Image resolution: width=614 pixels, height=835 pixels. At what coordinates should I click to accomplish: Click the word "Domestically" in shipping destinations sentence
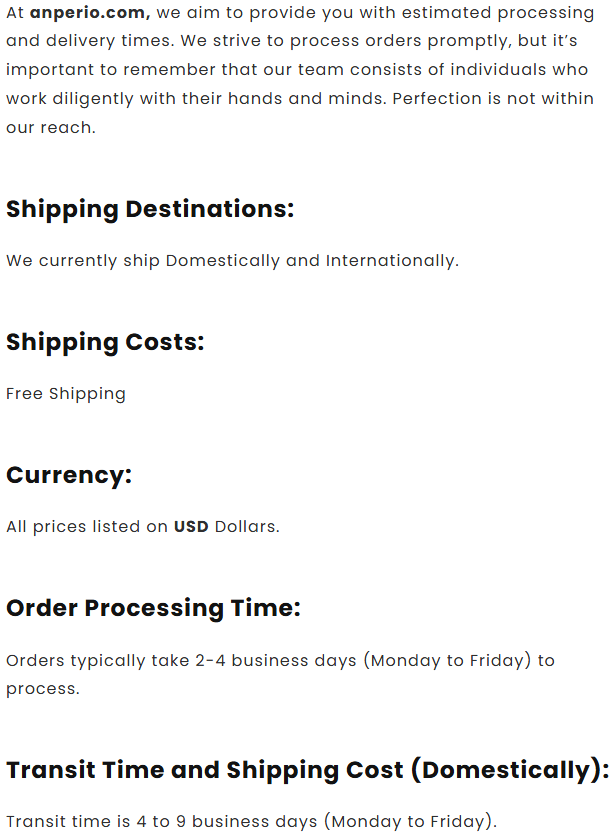point(223,261)
